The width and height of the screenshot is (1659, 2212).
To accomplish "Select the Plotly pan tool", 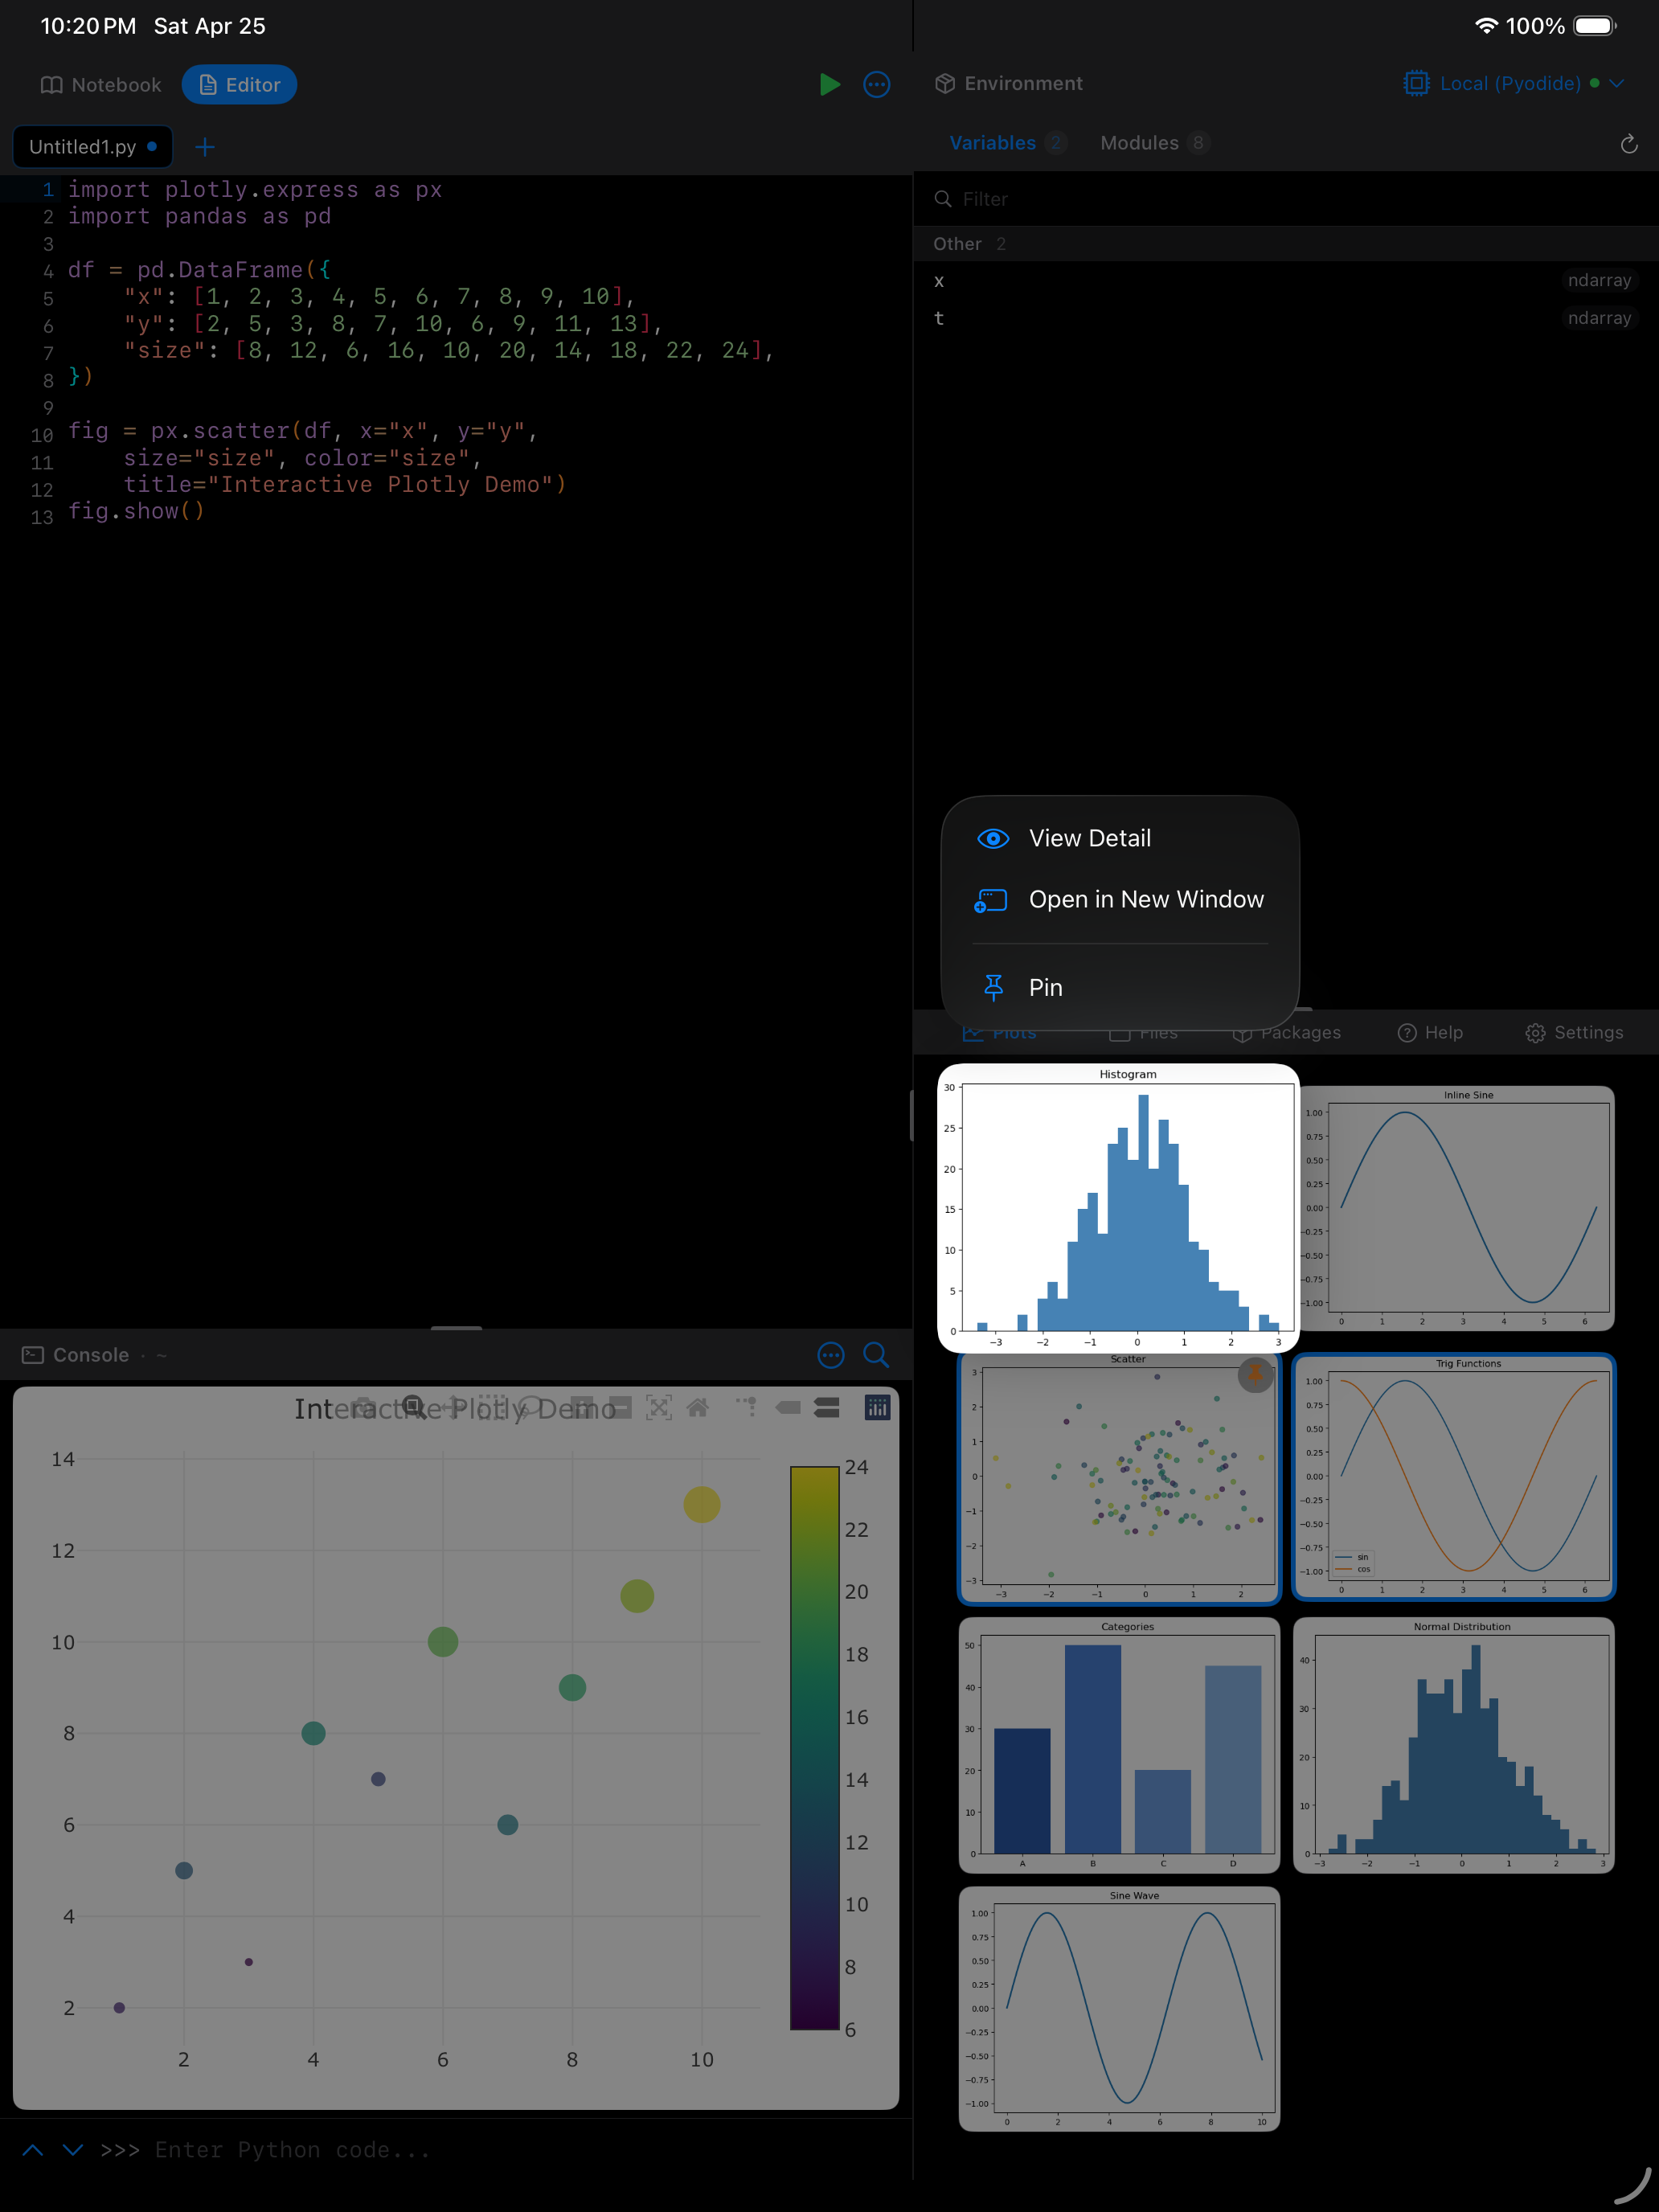I will click(453, 1407).
